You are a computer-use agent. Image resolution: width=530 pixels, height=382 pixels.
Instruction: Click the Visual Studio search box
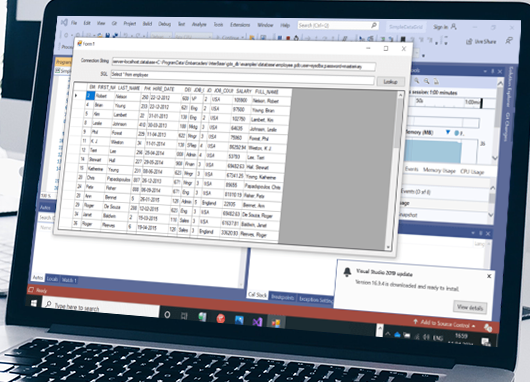pyautogui.click(x=338, y=25)
